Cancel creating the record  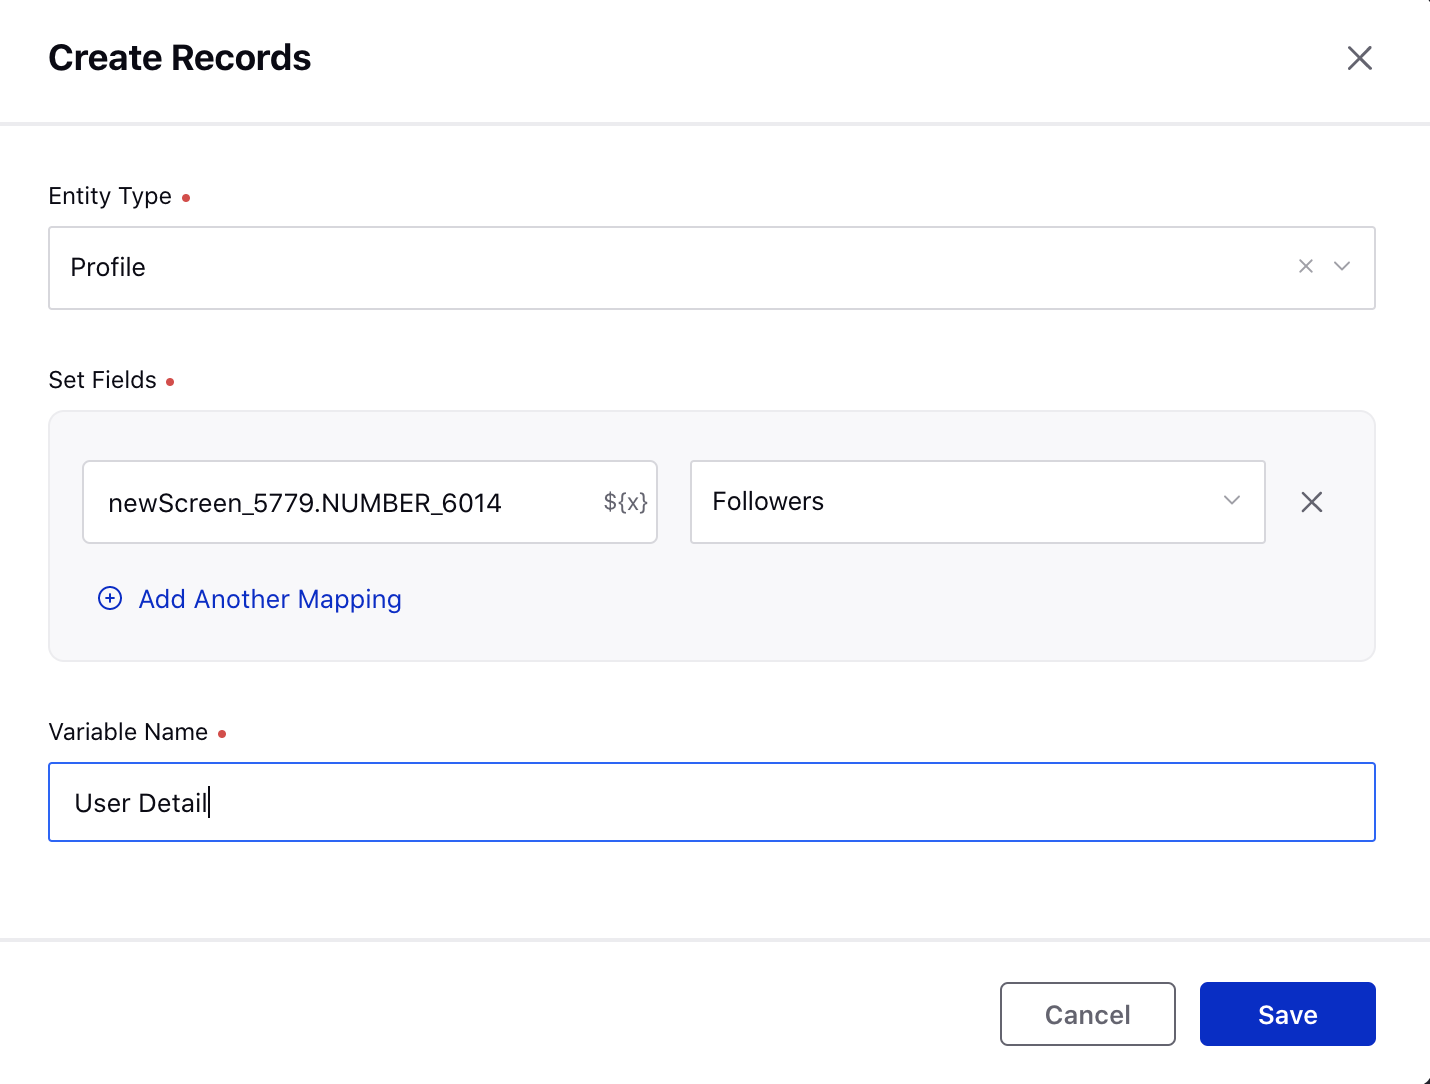(x=1088, y=1014)
